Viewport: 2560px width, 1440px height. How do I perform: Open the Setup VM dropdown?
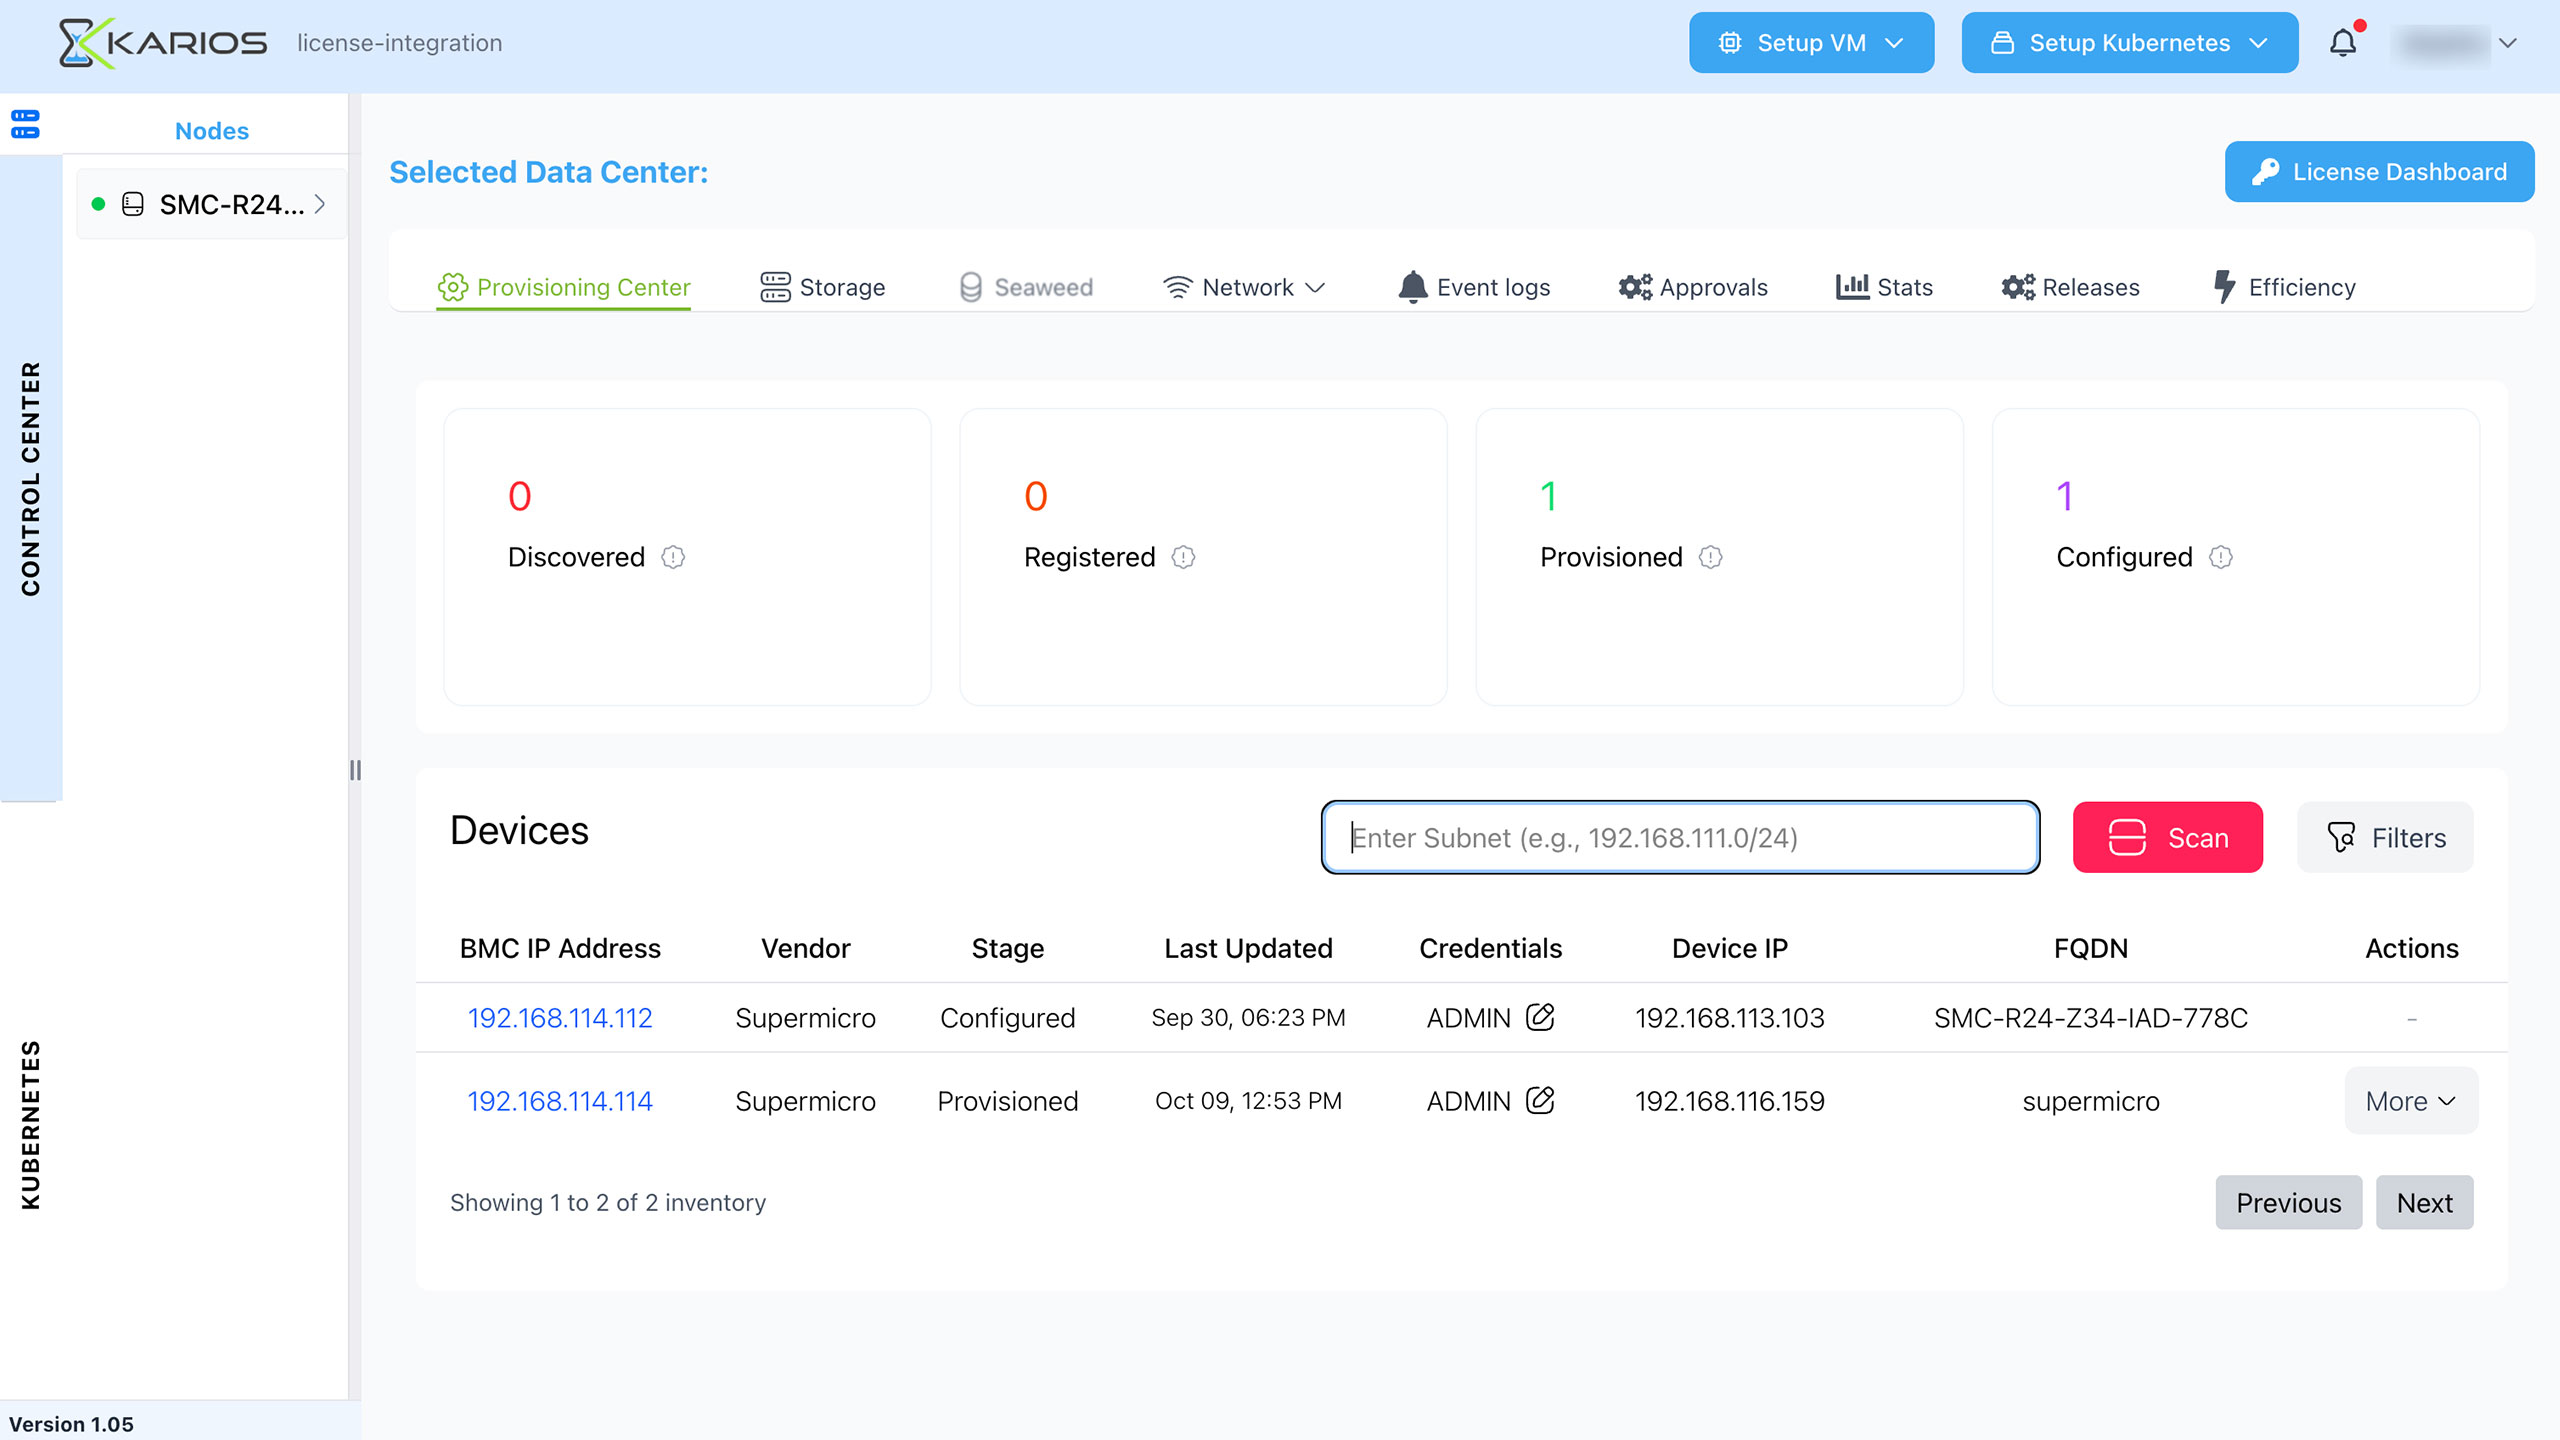click(1811, 43)
